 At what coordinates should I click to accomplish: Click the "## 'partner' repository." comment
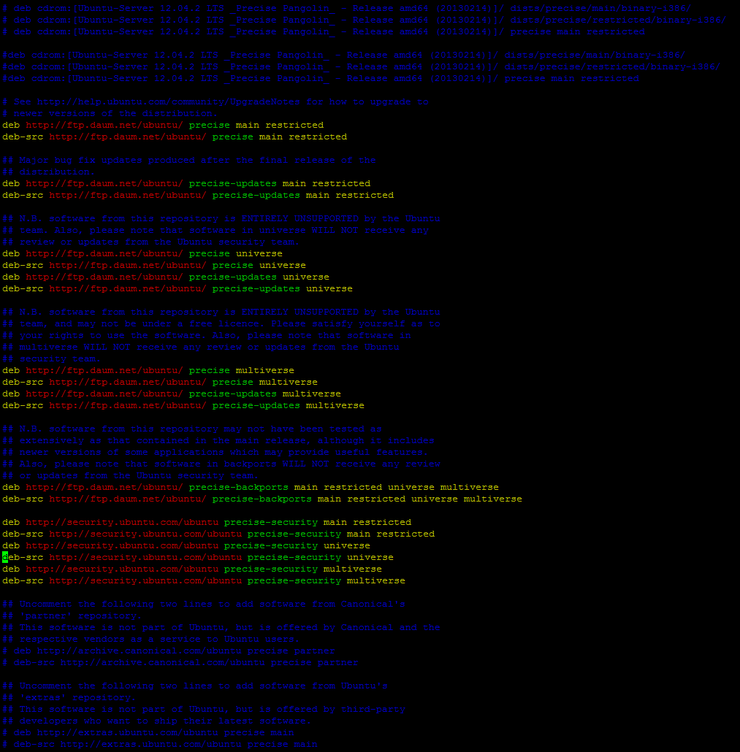click(72, 616)
